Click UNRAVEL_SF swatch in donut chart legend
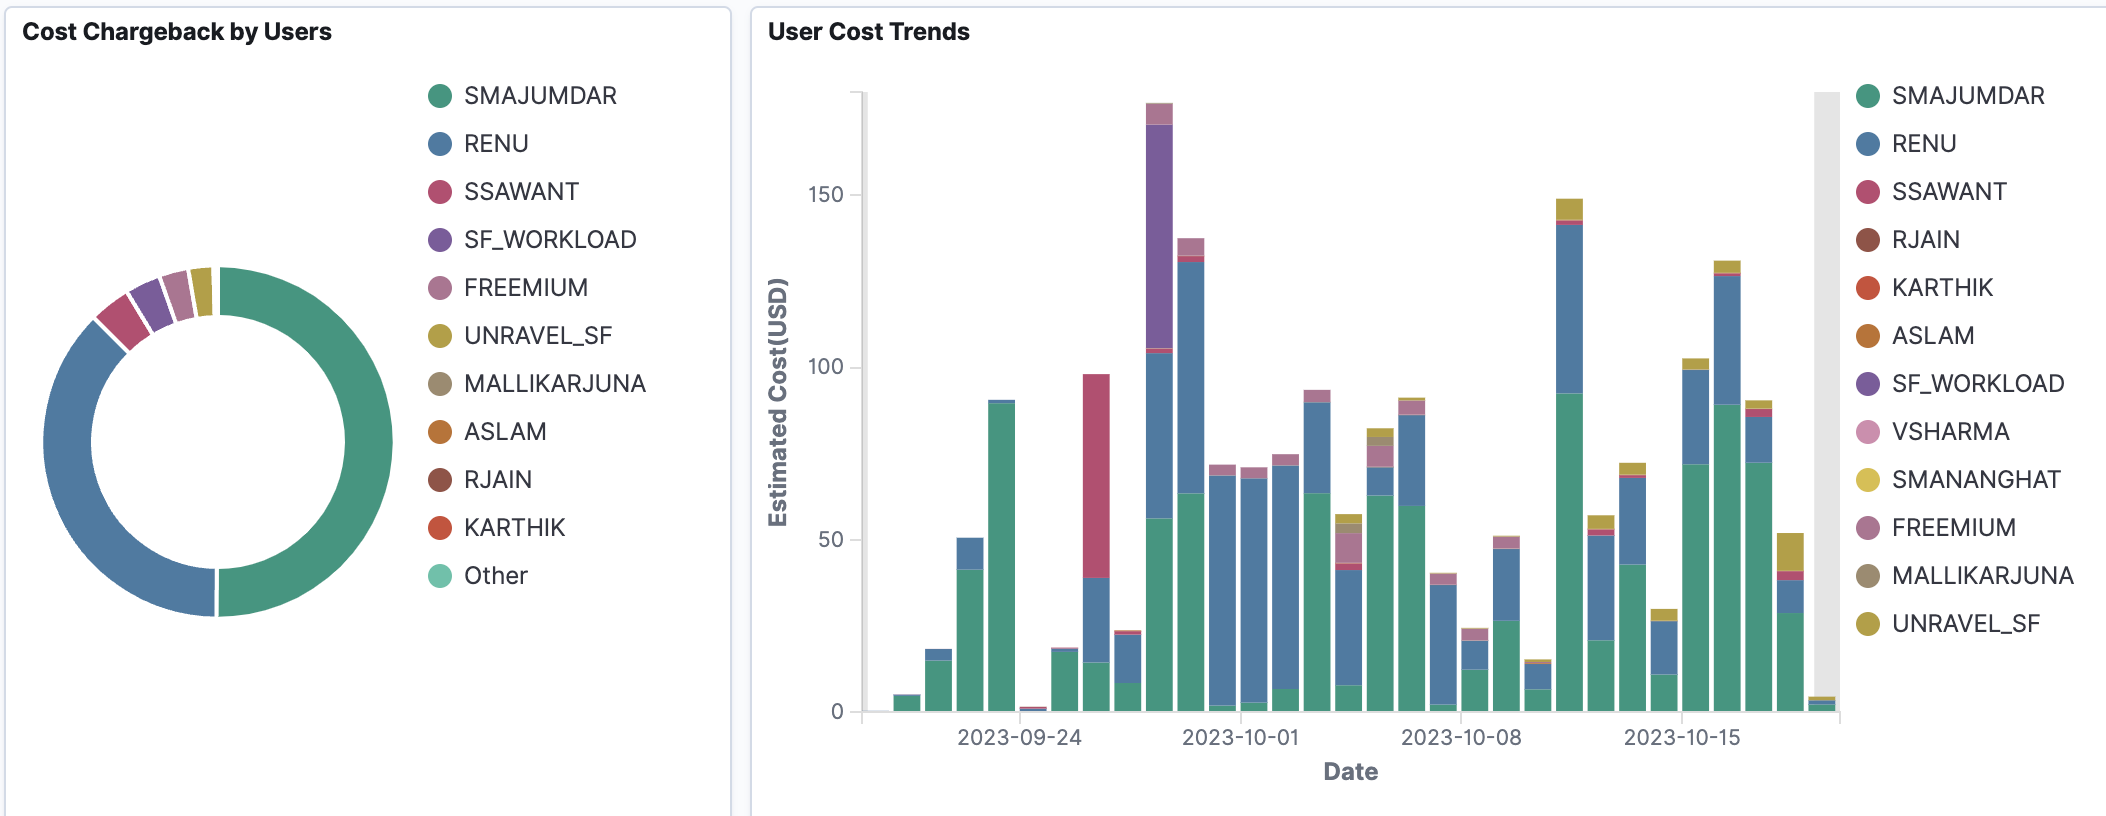 [x=440, y=336]
